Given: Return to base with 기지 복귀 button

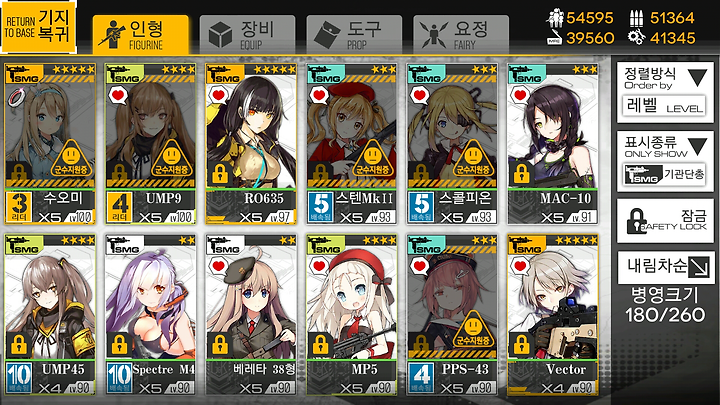Looking at the screenshot, I should (39, 27).
